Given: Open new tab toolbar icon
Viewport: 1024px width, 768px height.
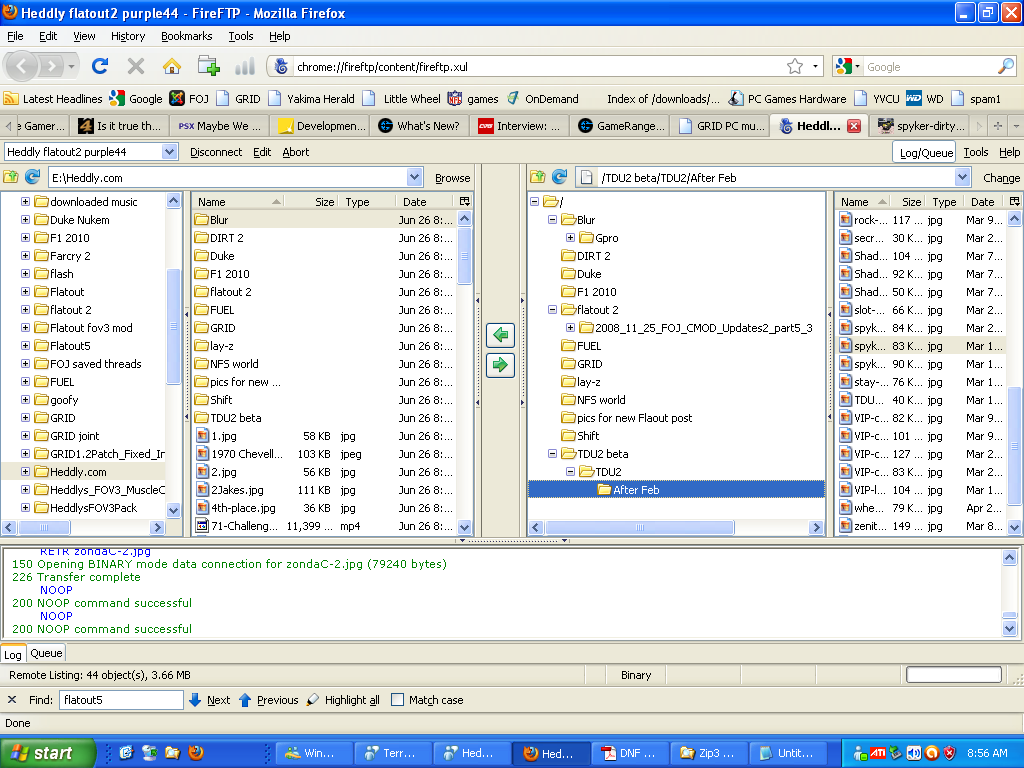Looking at the screenshot, I should [208, 66].
